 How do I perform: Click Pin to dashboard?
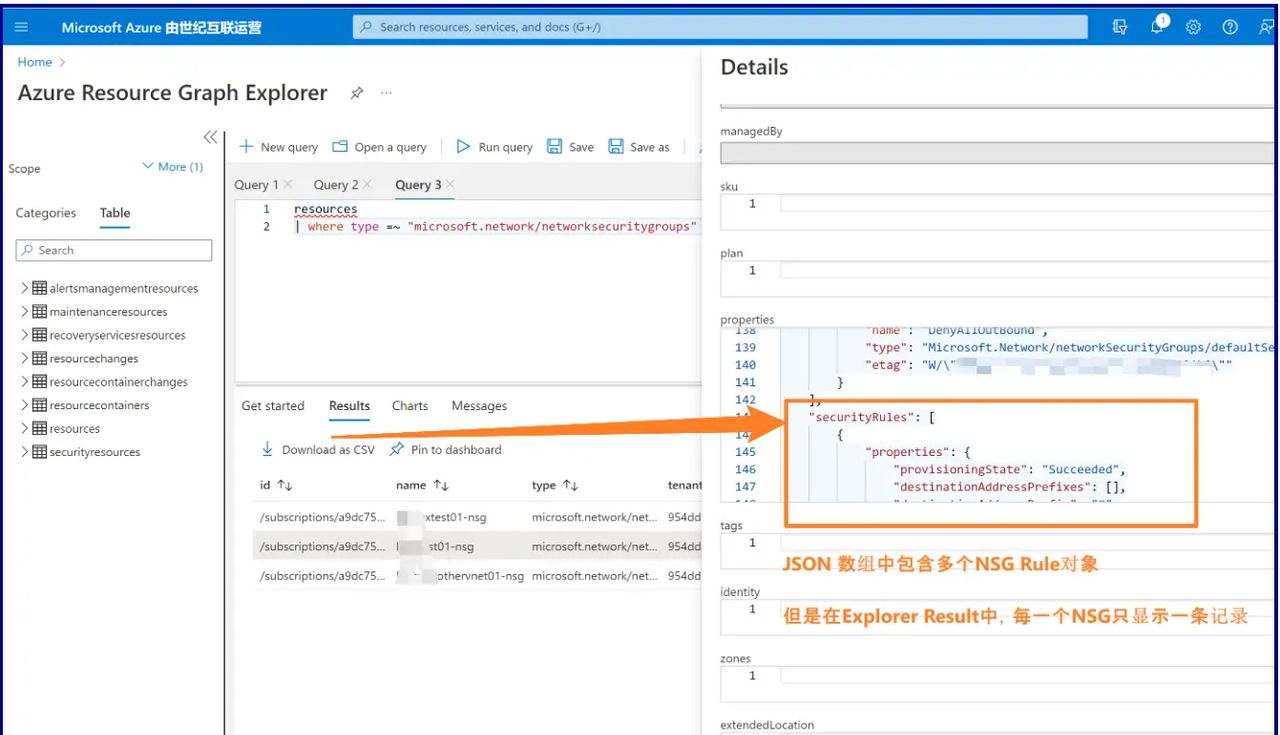point(446,450)
